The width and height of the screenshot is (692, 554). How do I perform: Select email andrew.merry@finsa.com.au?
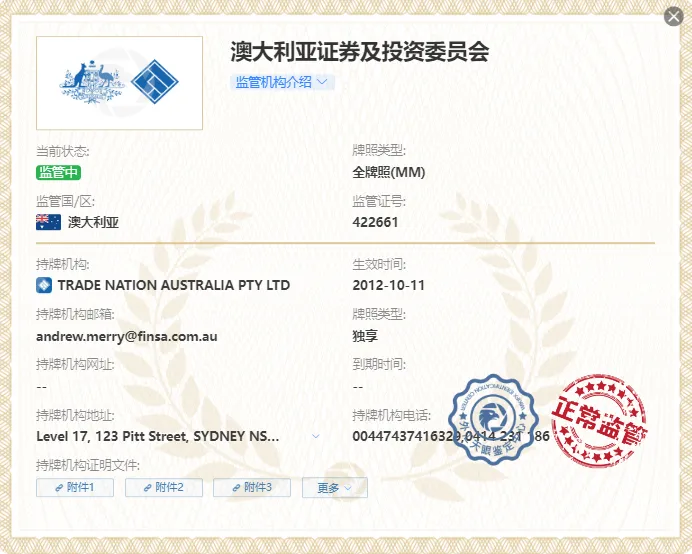click(127, 336)
